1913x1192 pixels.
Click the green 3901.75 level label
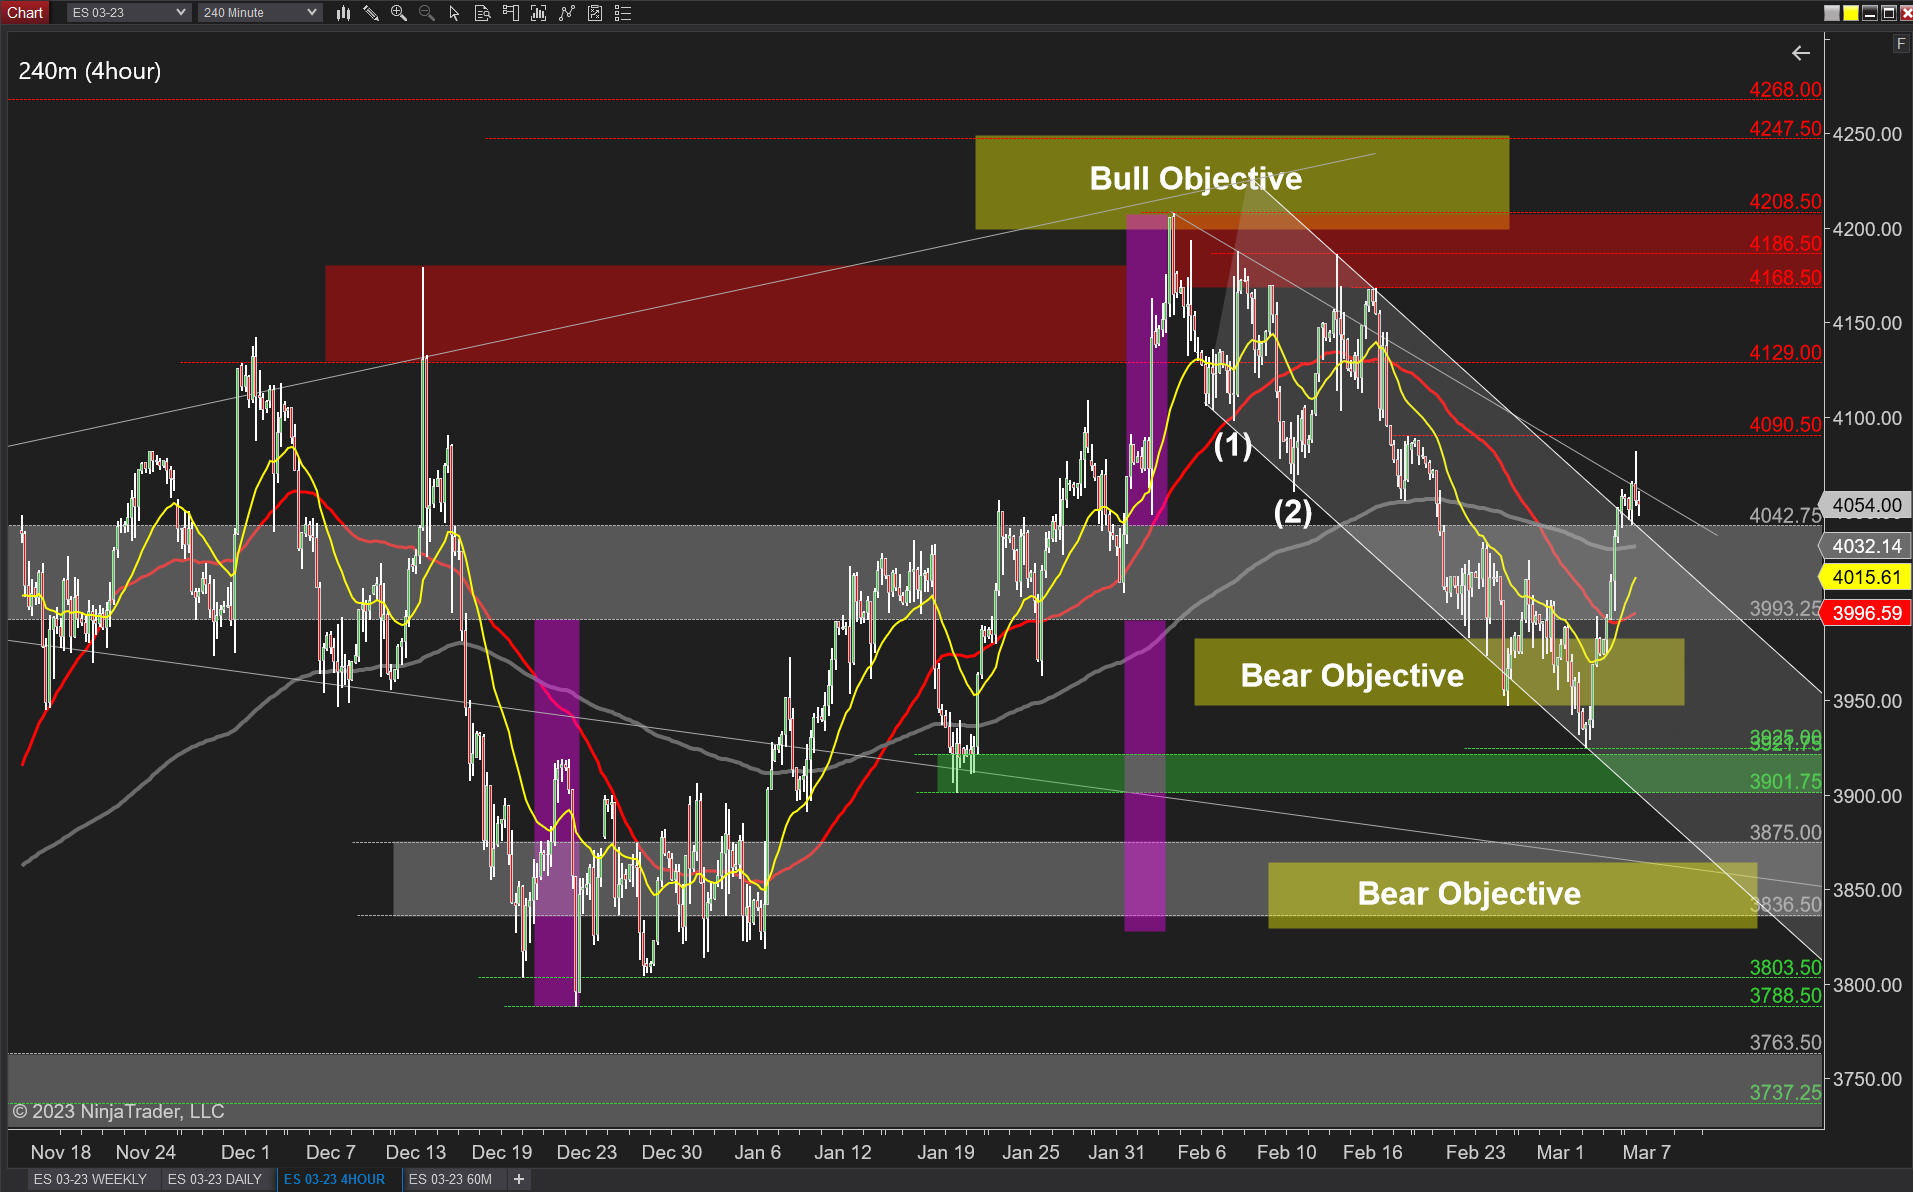pos(1785,781)
